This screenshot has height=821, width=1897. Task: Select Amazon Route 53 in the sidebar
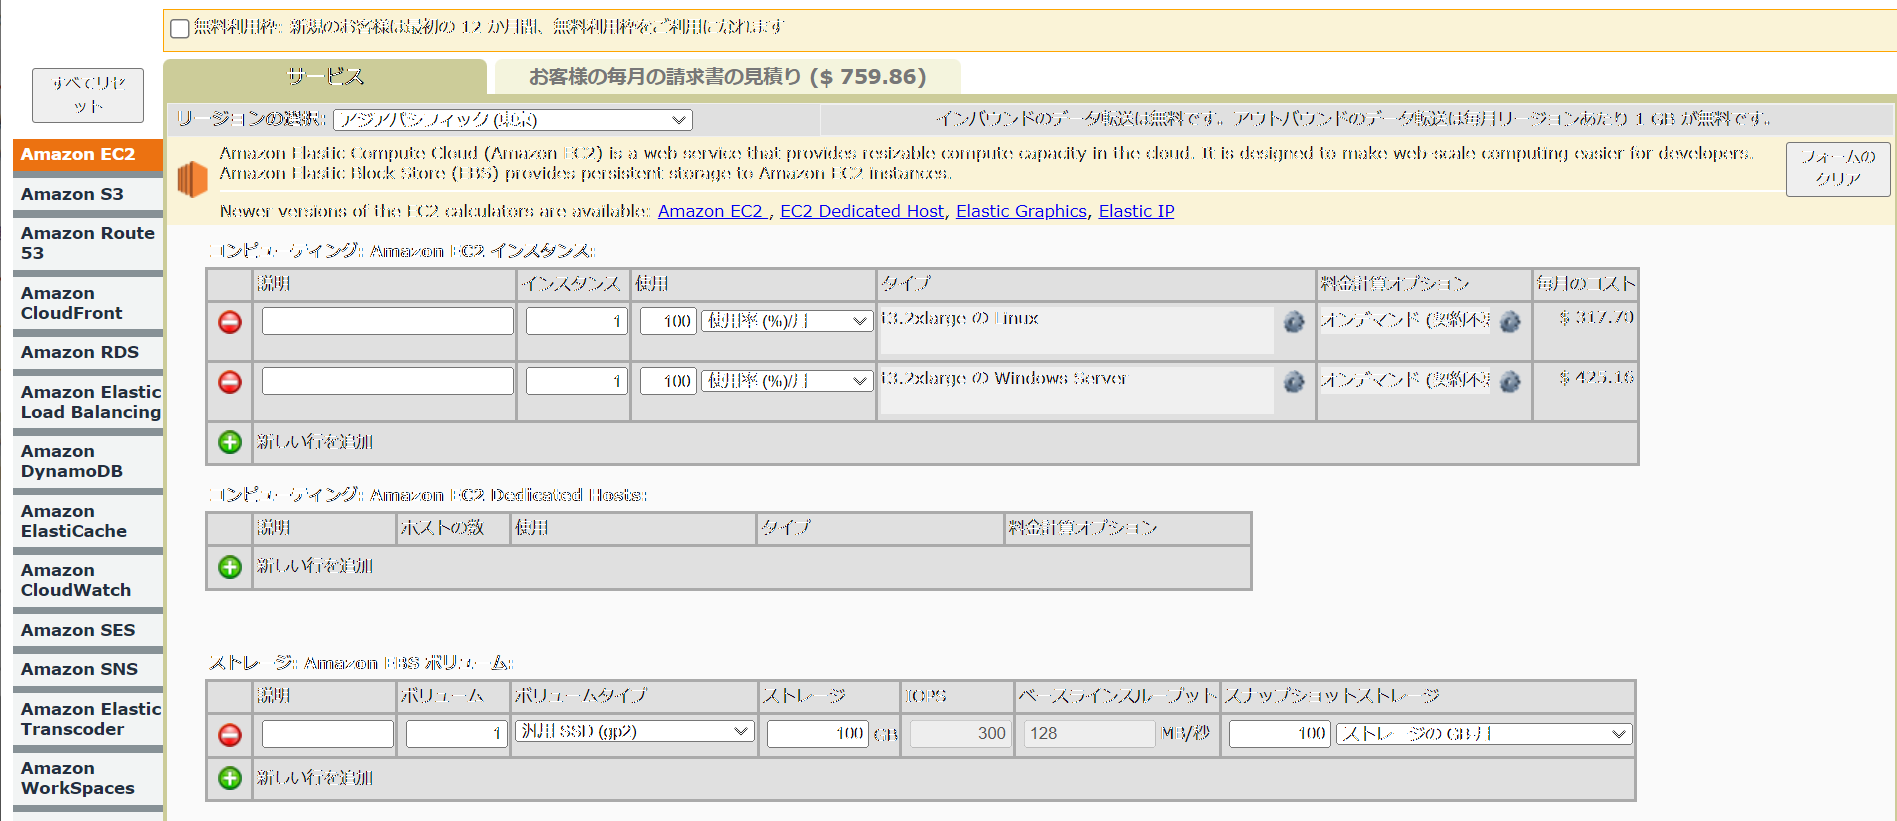click(x=88, y=243)
